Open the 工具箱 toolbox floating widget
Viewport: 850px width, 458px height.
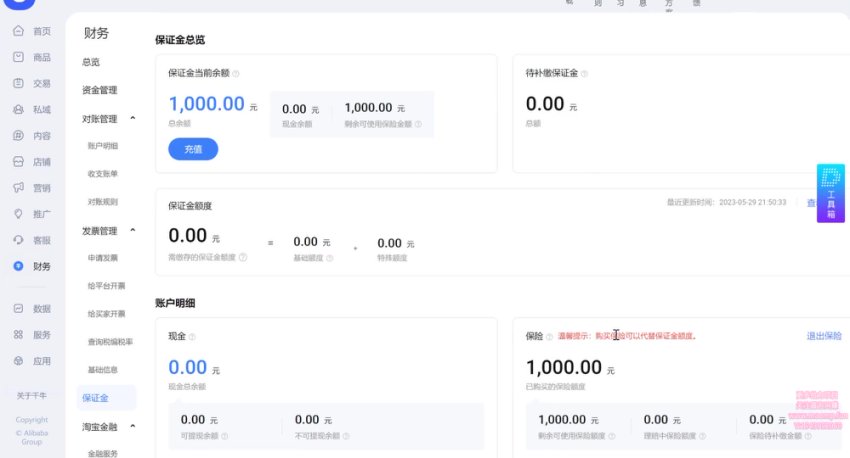point(830,195)
